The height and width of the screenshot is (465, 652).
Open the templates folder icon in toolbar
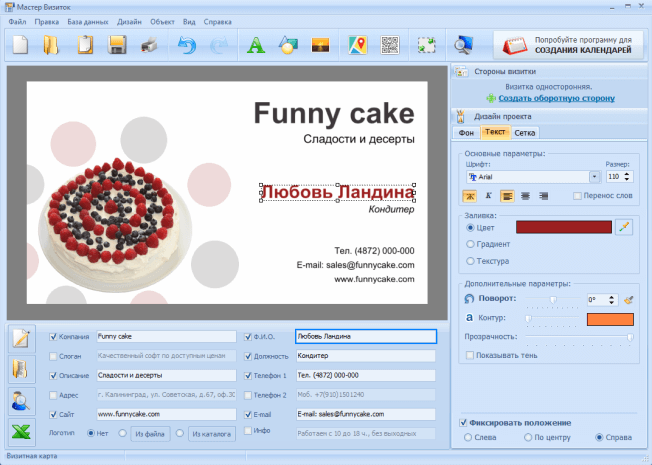[51, 45]
